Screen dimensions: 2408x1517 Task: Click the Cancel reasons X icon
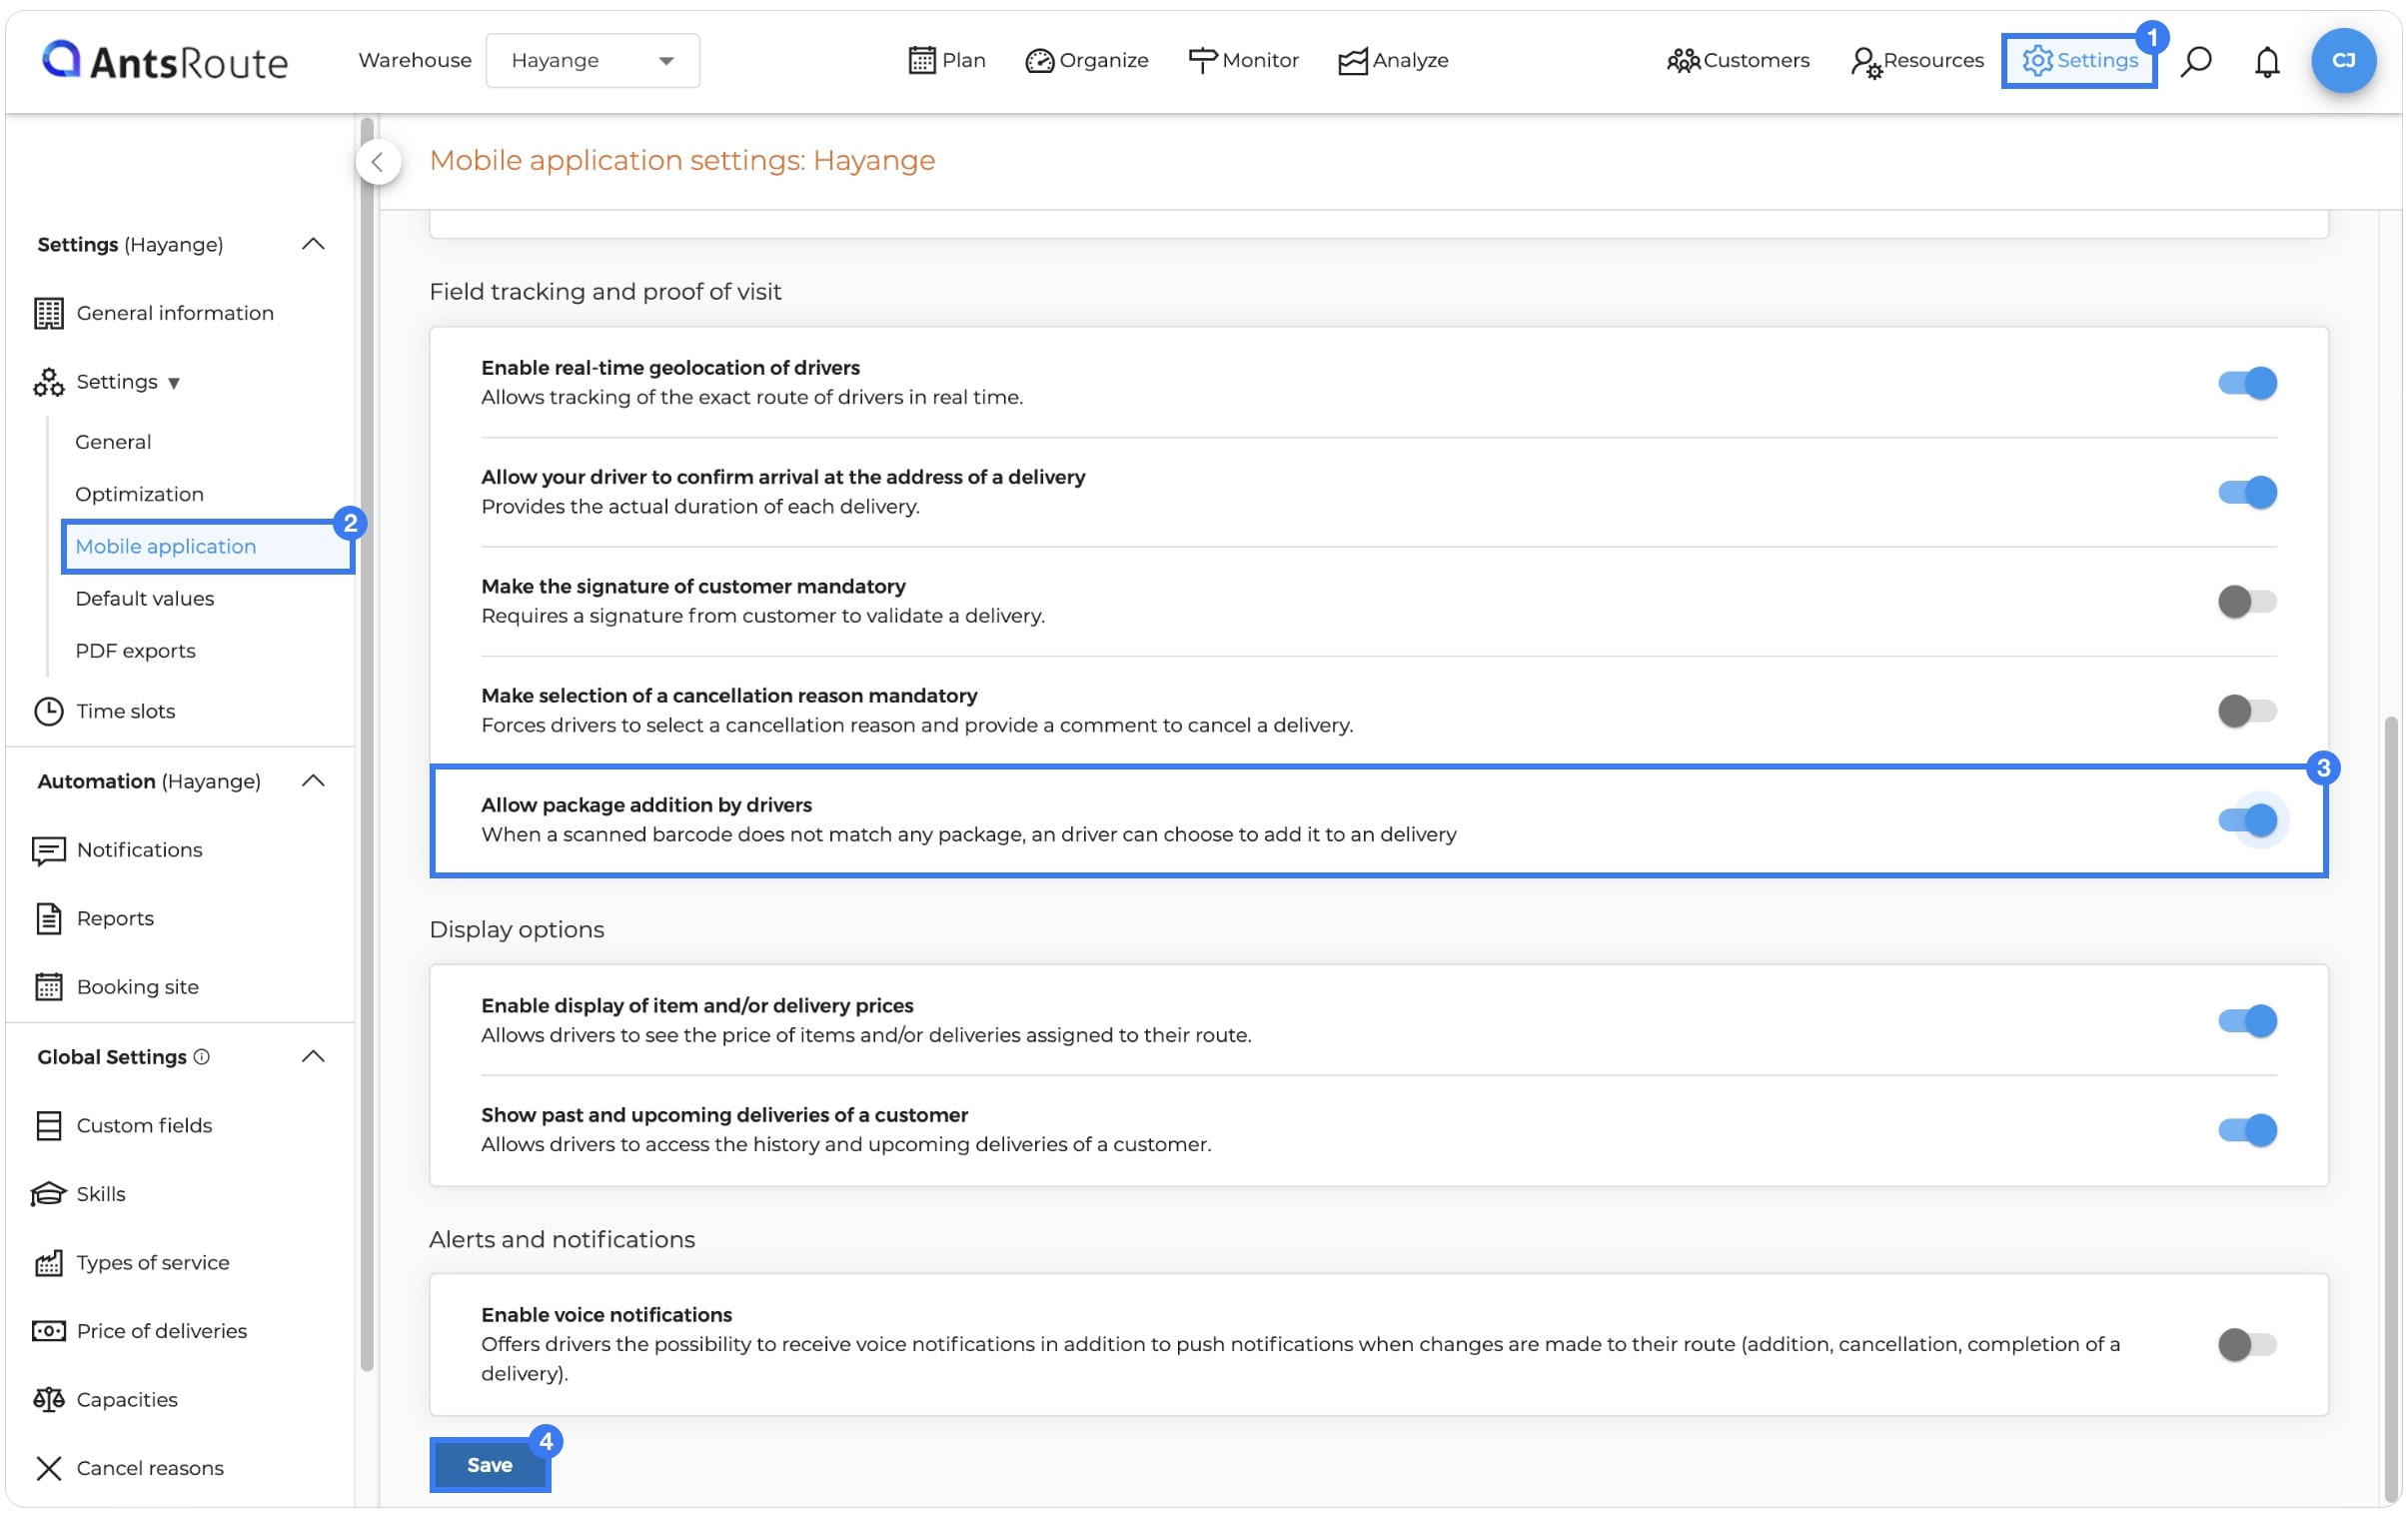(x=48, y=1468)
